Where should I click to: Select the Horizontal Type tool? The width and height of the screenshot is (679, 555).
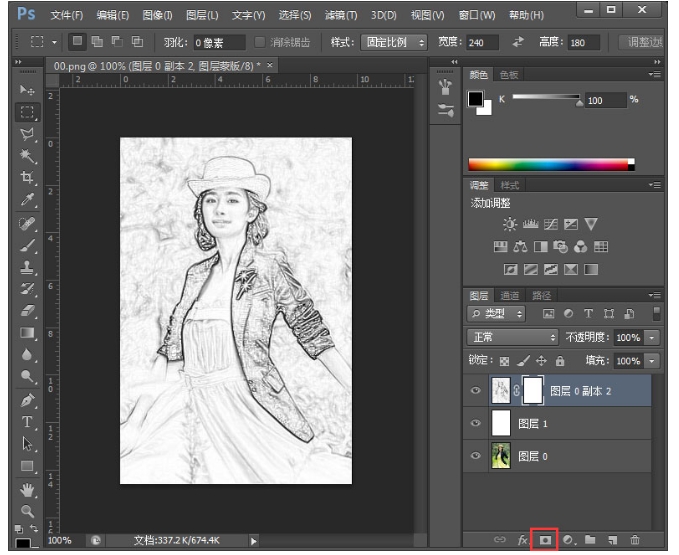(x=27, y=421)
